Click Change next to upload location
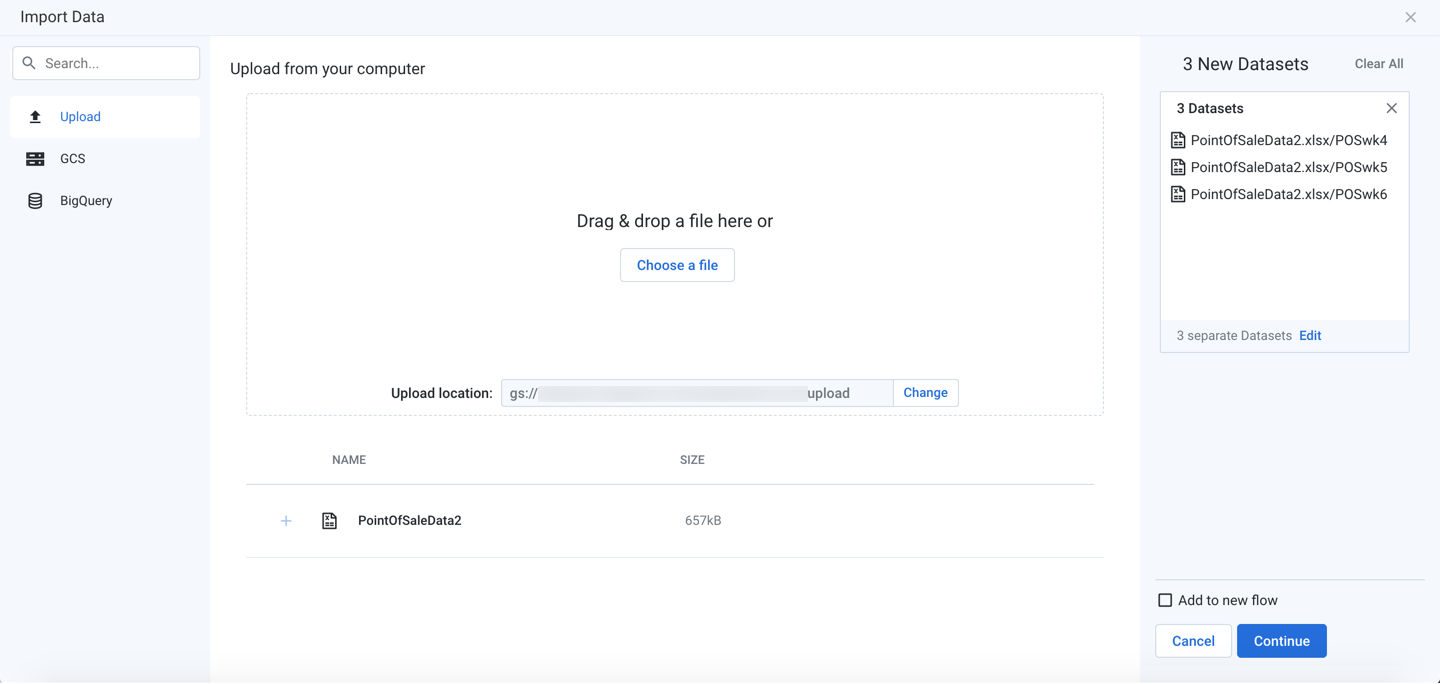 (925, 393)
